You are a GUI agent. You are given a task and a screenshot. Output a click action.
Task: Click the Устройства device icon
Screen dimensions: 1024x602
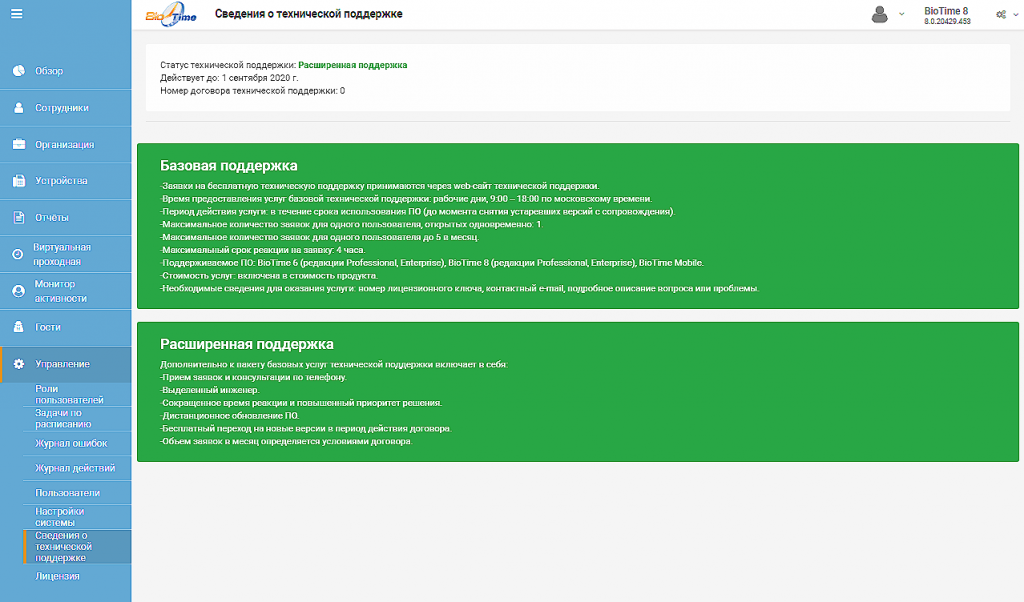point(19,181)
